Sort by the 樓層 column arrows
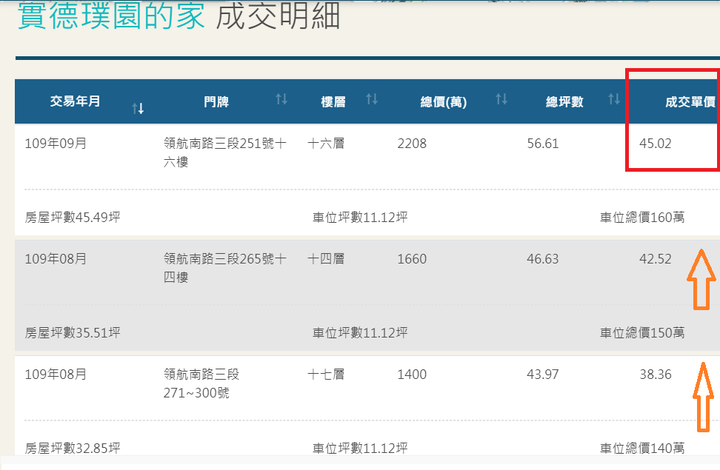 click(x=372, y=99)
